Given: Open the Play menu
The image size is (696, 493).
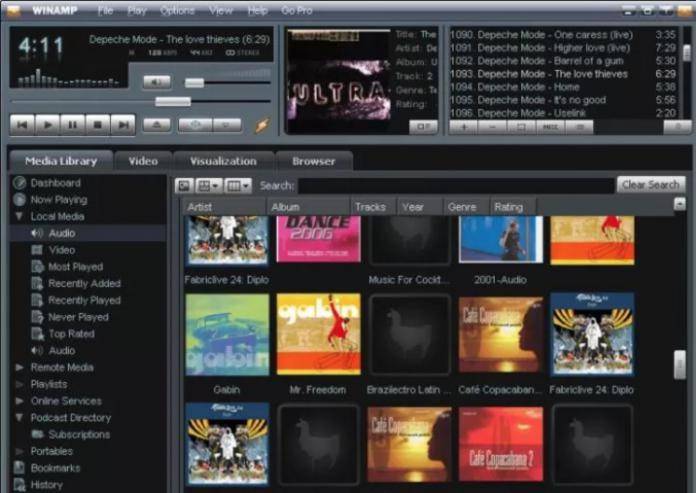Looking at the screenshot, I should click(x=137, y=10).
